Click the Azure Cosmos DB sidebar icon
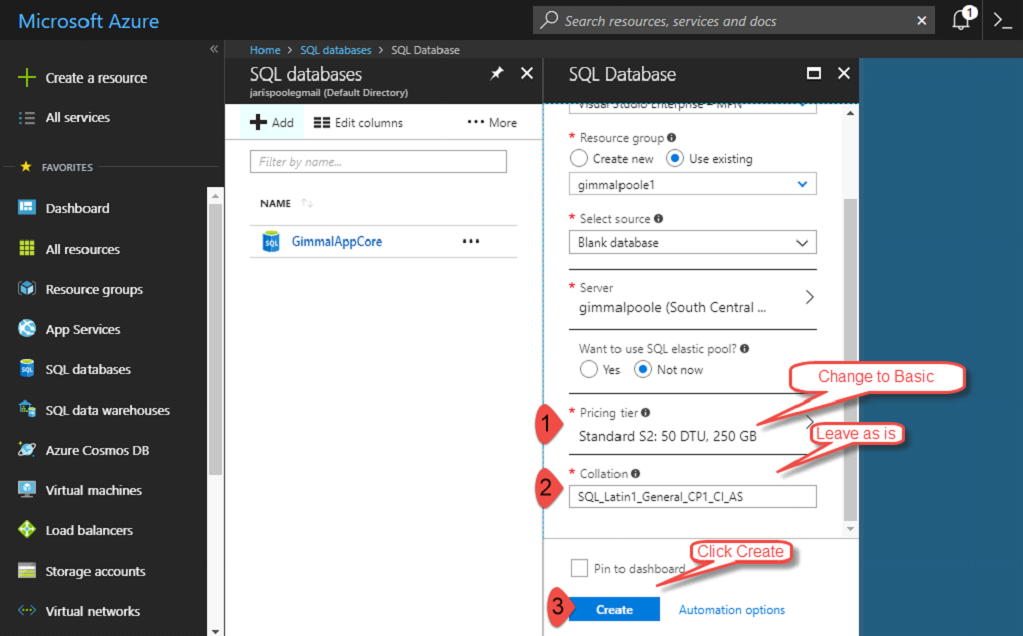Screen dimensions: 1023x636 click(27, 450)
